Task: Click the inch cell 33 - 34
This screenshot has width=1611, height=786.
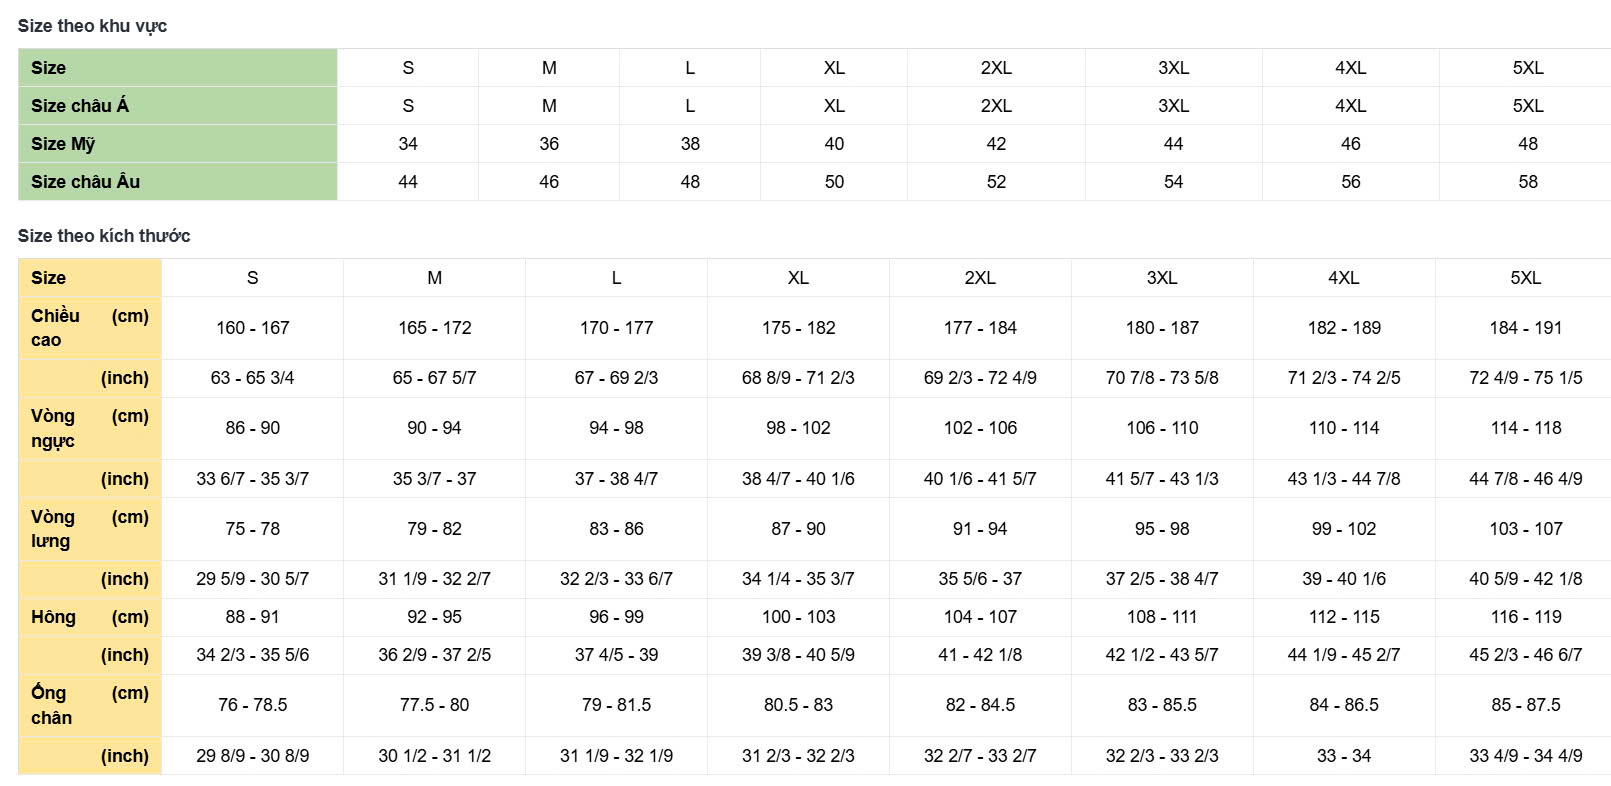Action: [1343, 756]
